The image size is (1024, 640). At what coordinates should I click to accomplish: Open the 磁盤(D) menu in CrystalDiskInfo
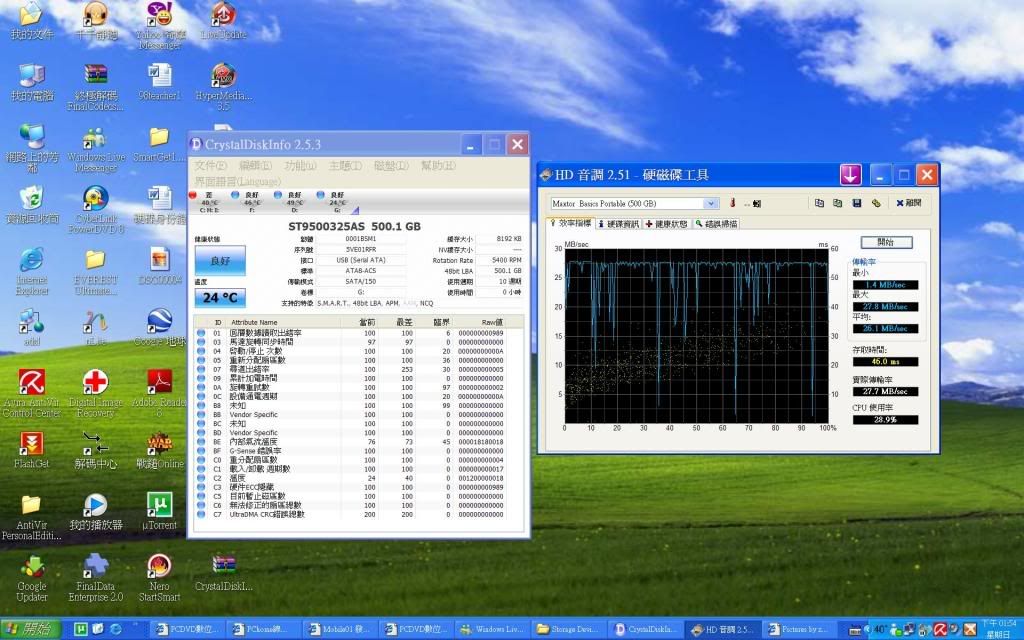[x=391, y=166]
